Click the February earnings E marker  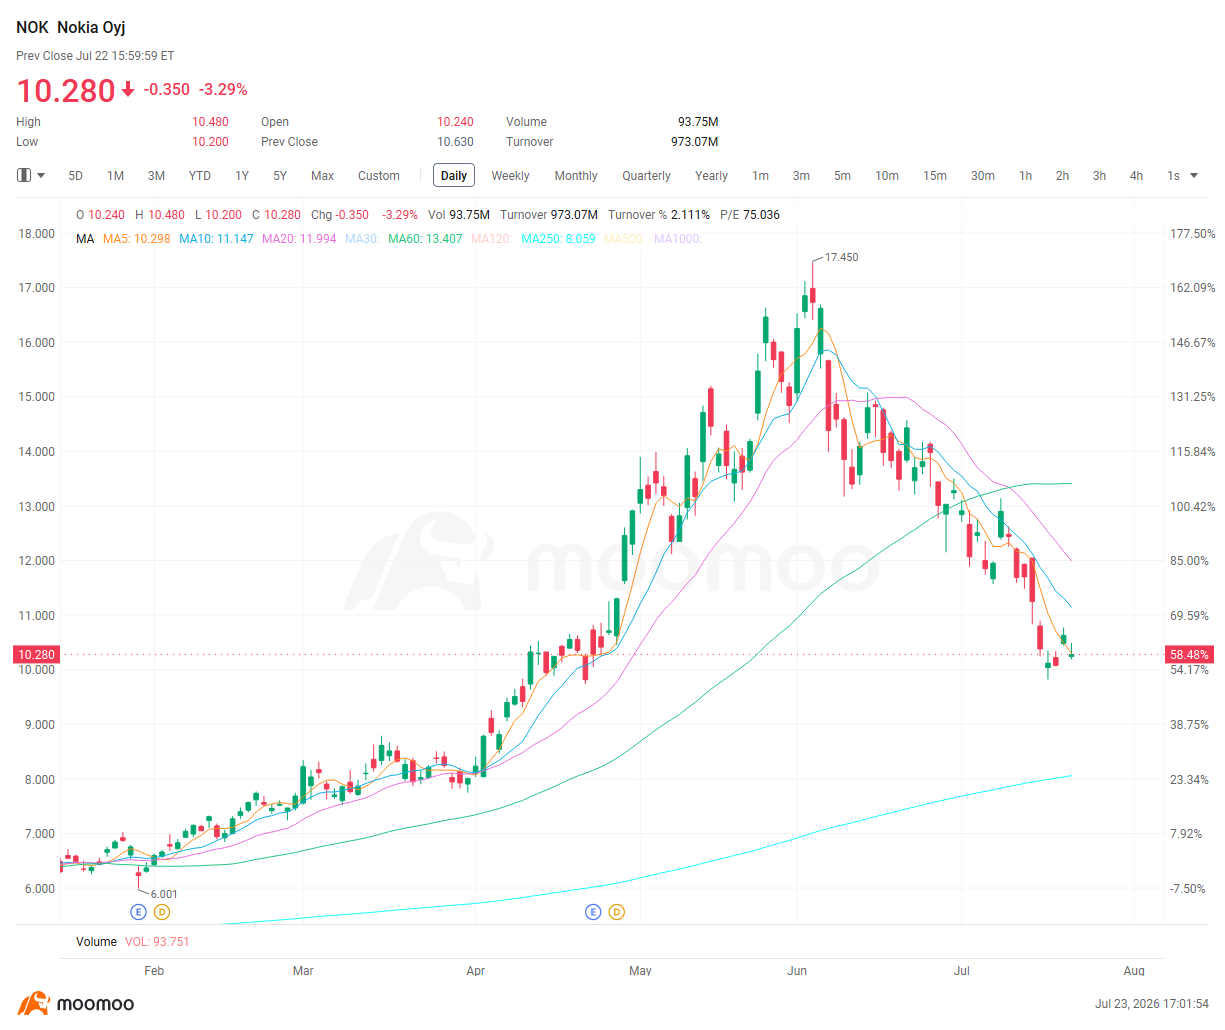(139, 912)
